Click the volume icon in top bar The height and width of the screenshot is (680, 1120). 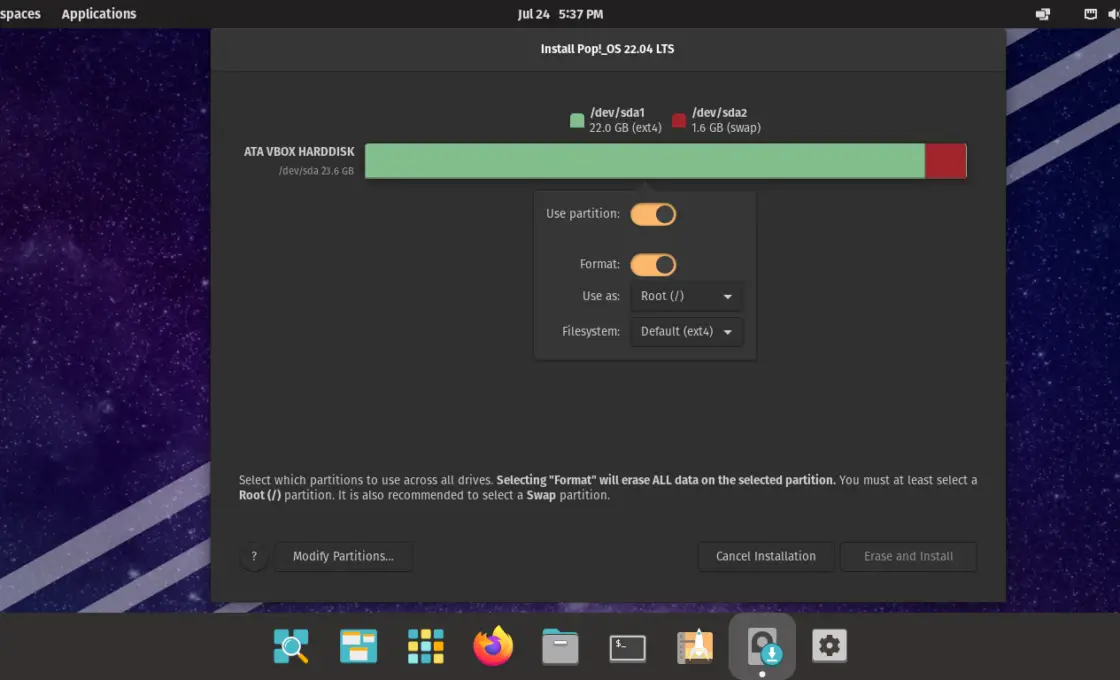[x=1114, y=14]
